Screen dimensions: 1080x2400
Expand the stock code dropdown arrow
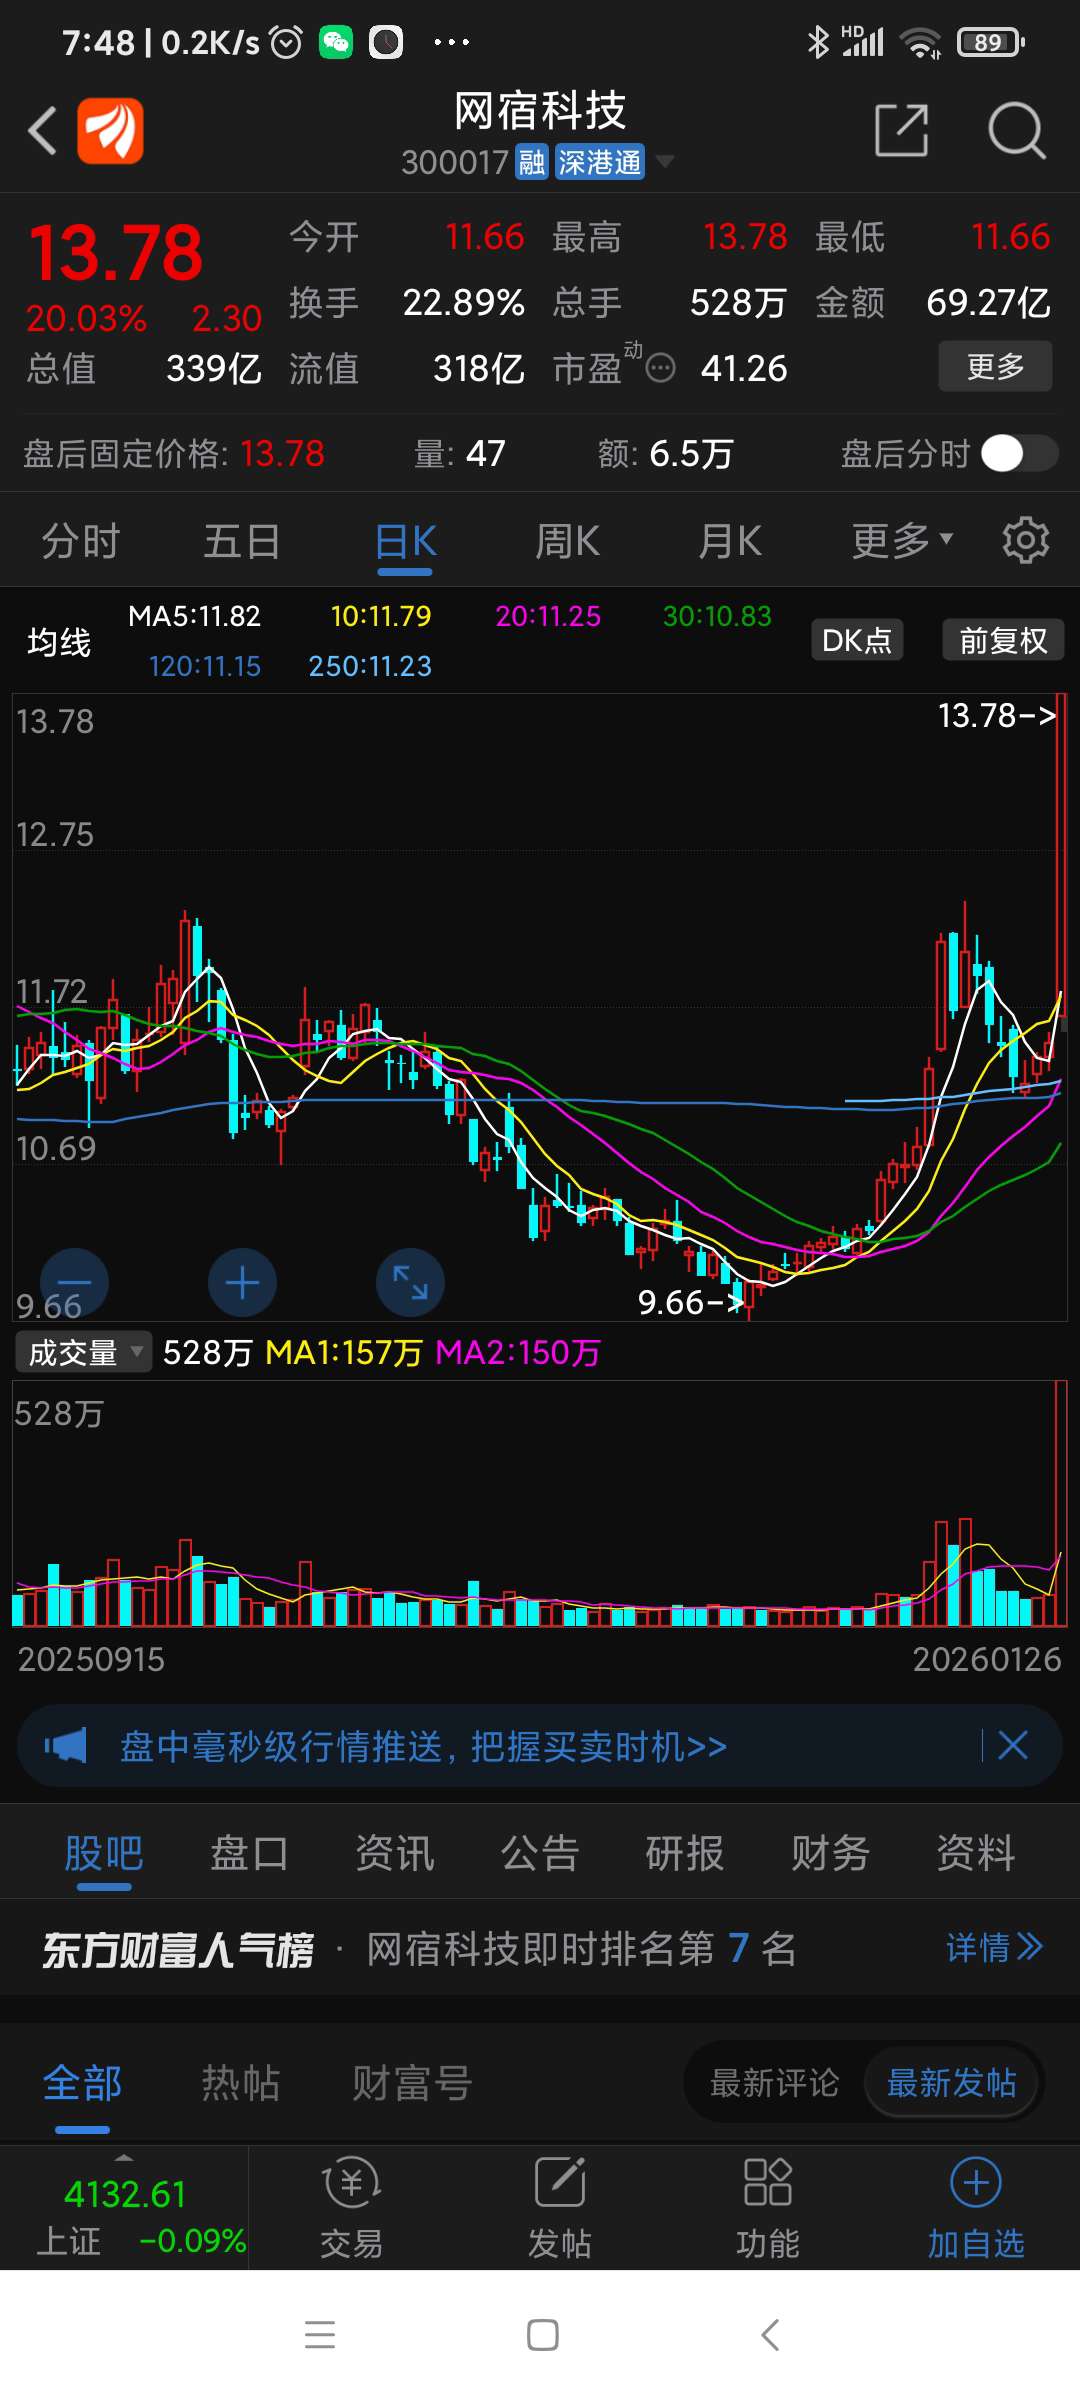coord(663,161)
